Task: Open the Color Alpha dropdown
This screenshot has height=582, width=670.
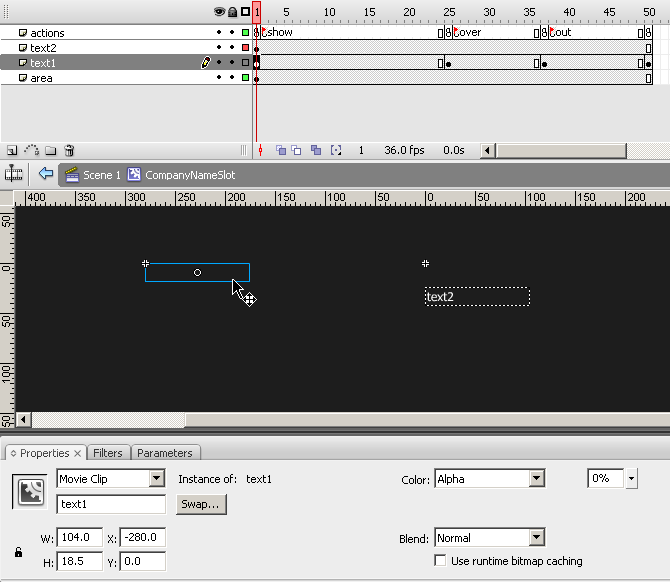Action: point(537,479)
